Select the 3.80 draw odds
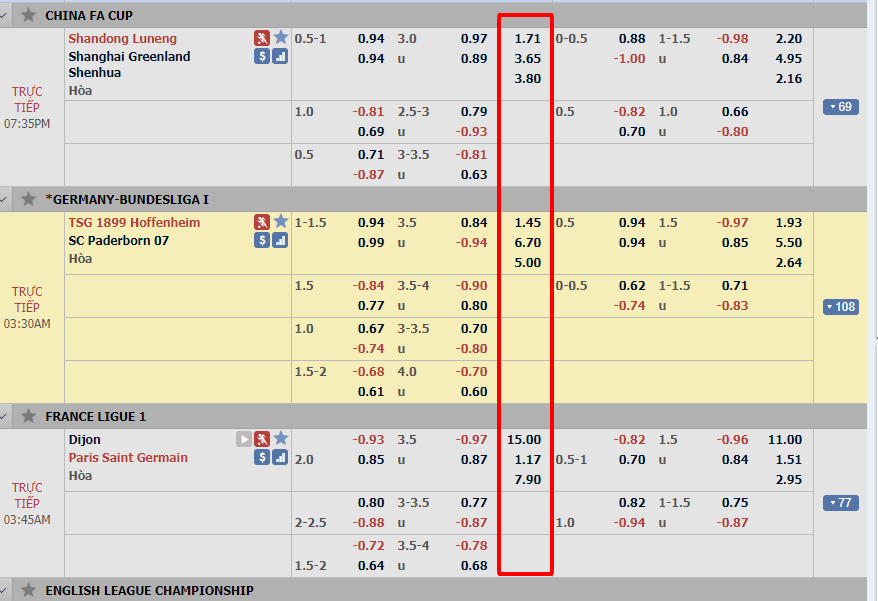 coord(527,79)
